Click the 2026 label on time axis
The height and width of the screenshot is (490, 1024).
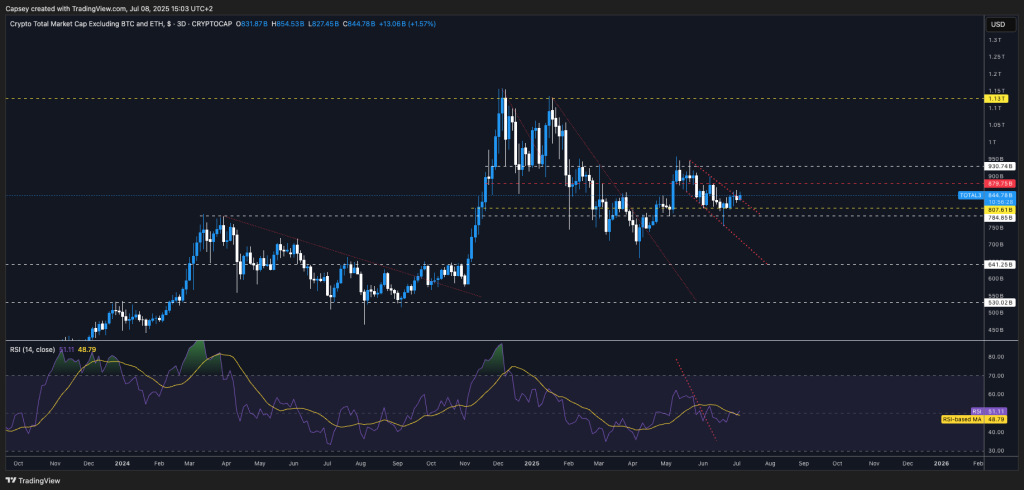point(941,464)
